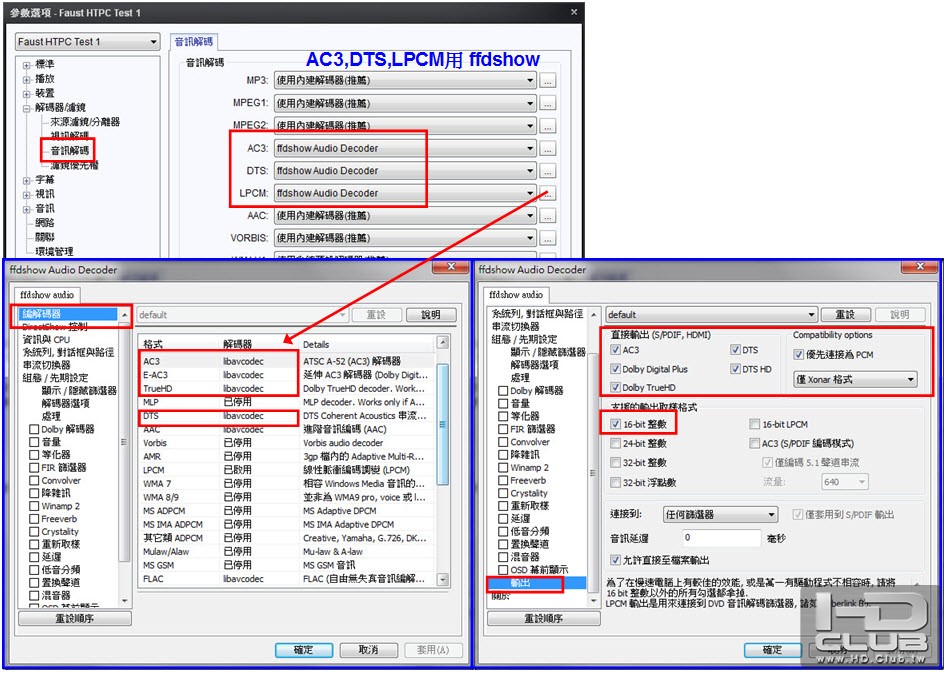Viewport: 947px width, 674px height.
Task: Click the ... button beside MP3
Action: (x=547, y=81)
